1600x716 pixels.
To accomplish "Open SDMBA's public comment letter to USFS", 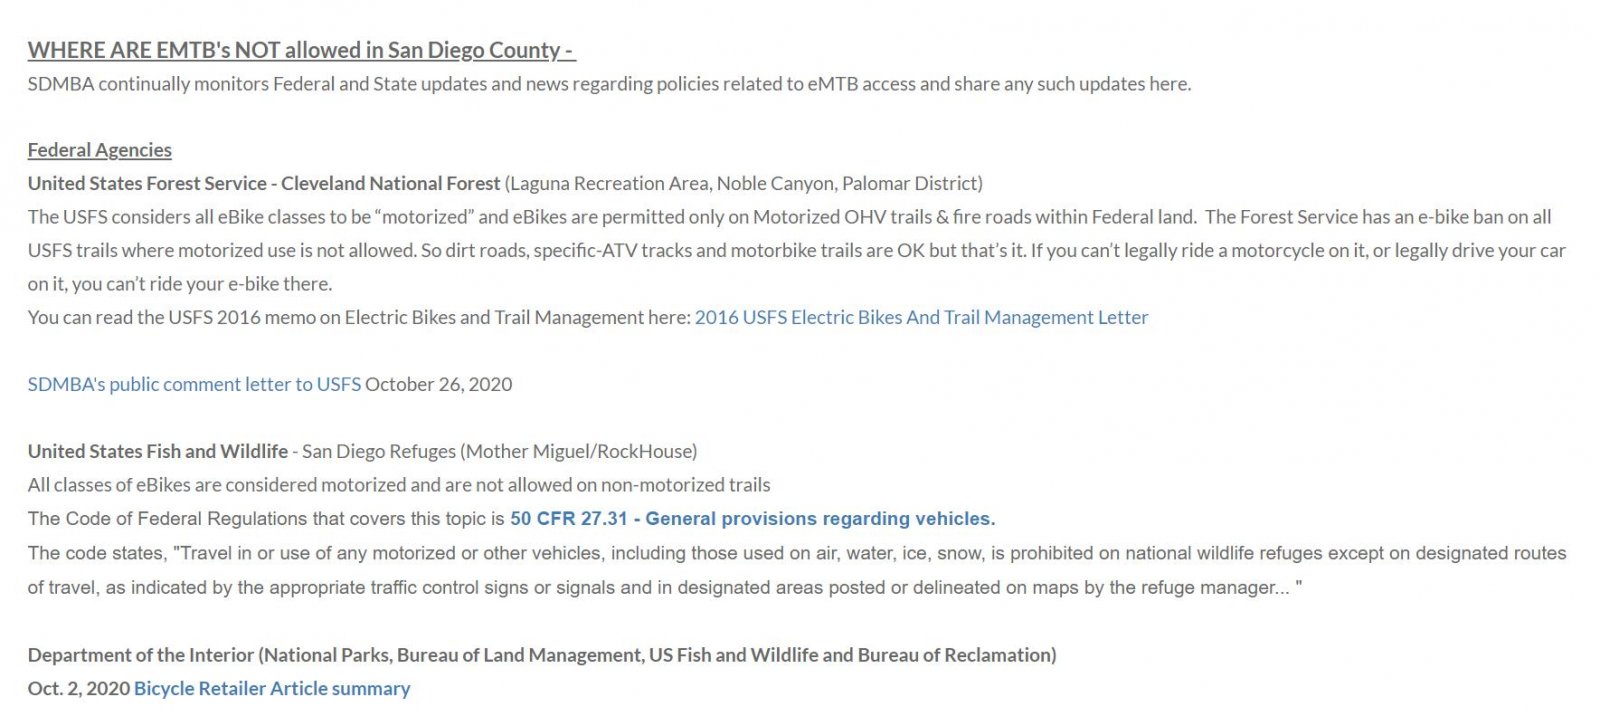I will [x=194, y=384].
